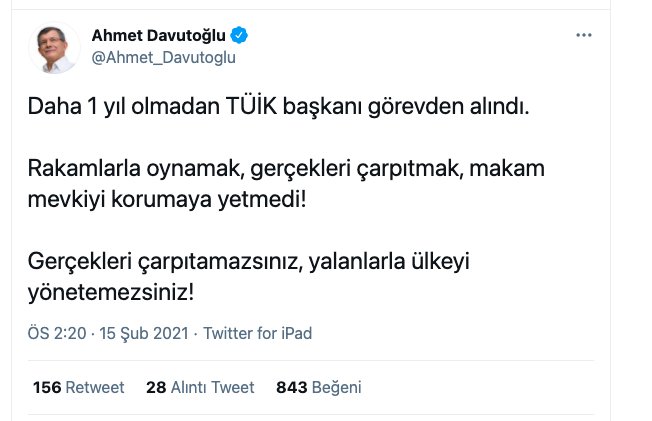This screenshot has height=421, width=652.
Task: Click the 'mevkiyi korumaya yetmedi!' line
Action: coord(163,199)
